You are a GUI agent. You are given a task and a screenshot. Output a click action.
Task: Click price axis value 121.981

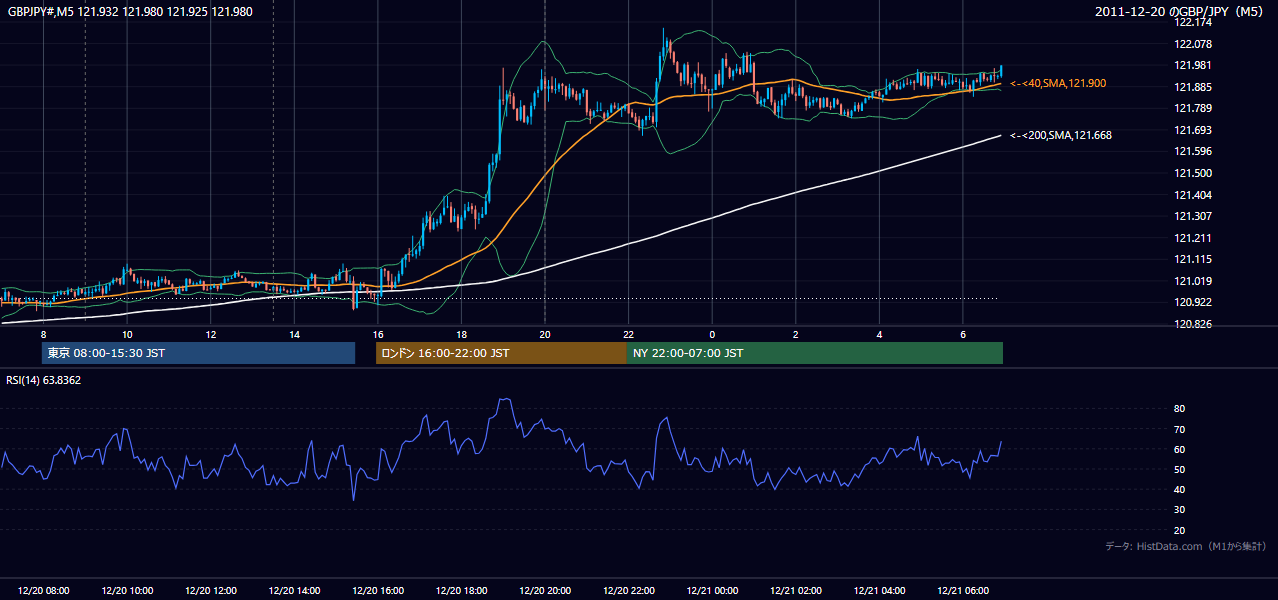(1192, 65)
